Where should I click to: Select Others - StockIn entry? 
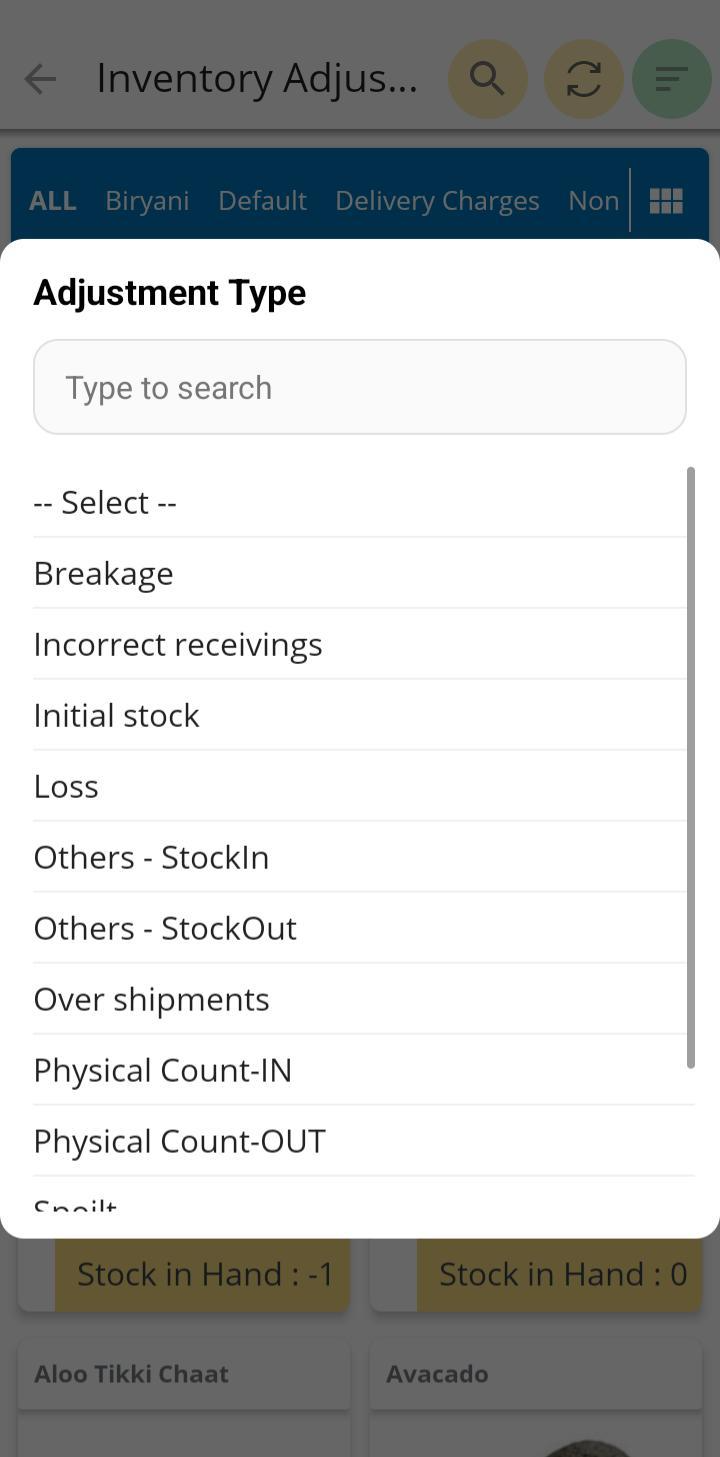pos(151,858)
